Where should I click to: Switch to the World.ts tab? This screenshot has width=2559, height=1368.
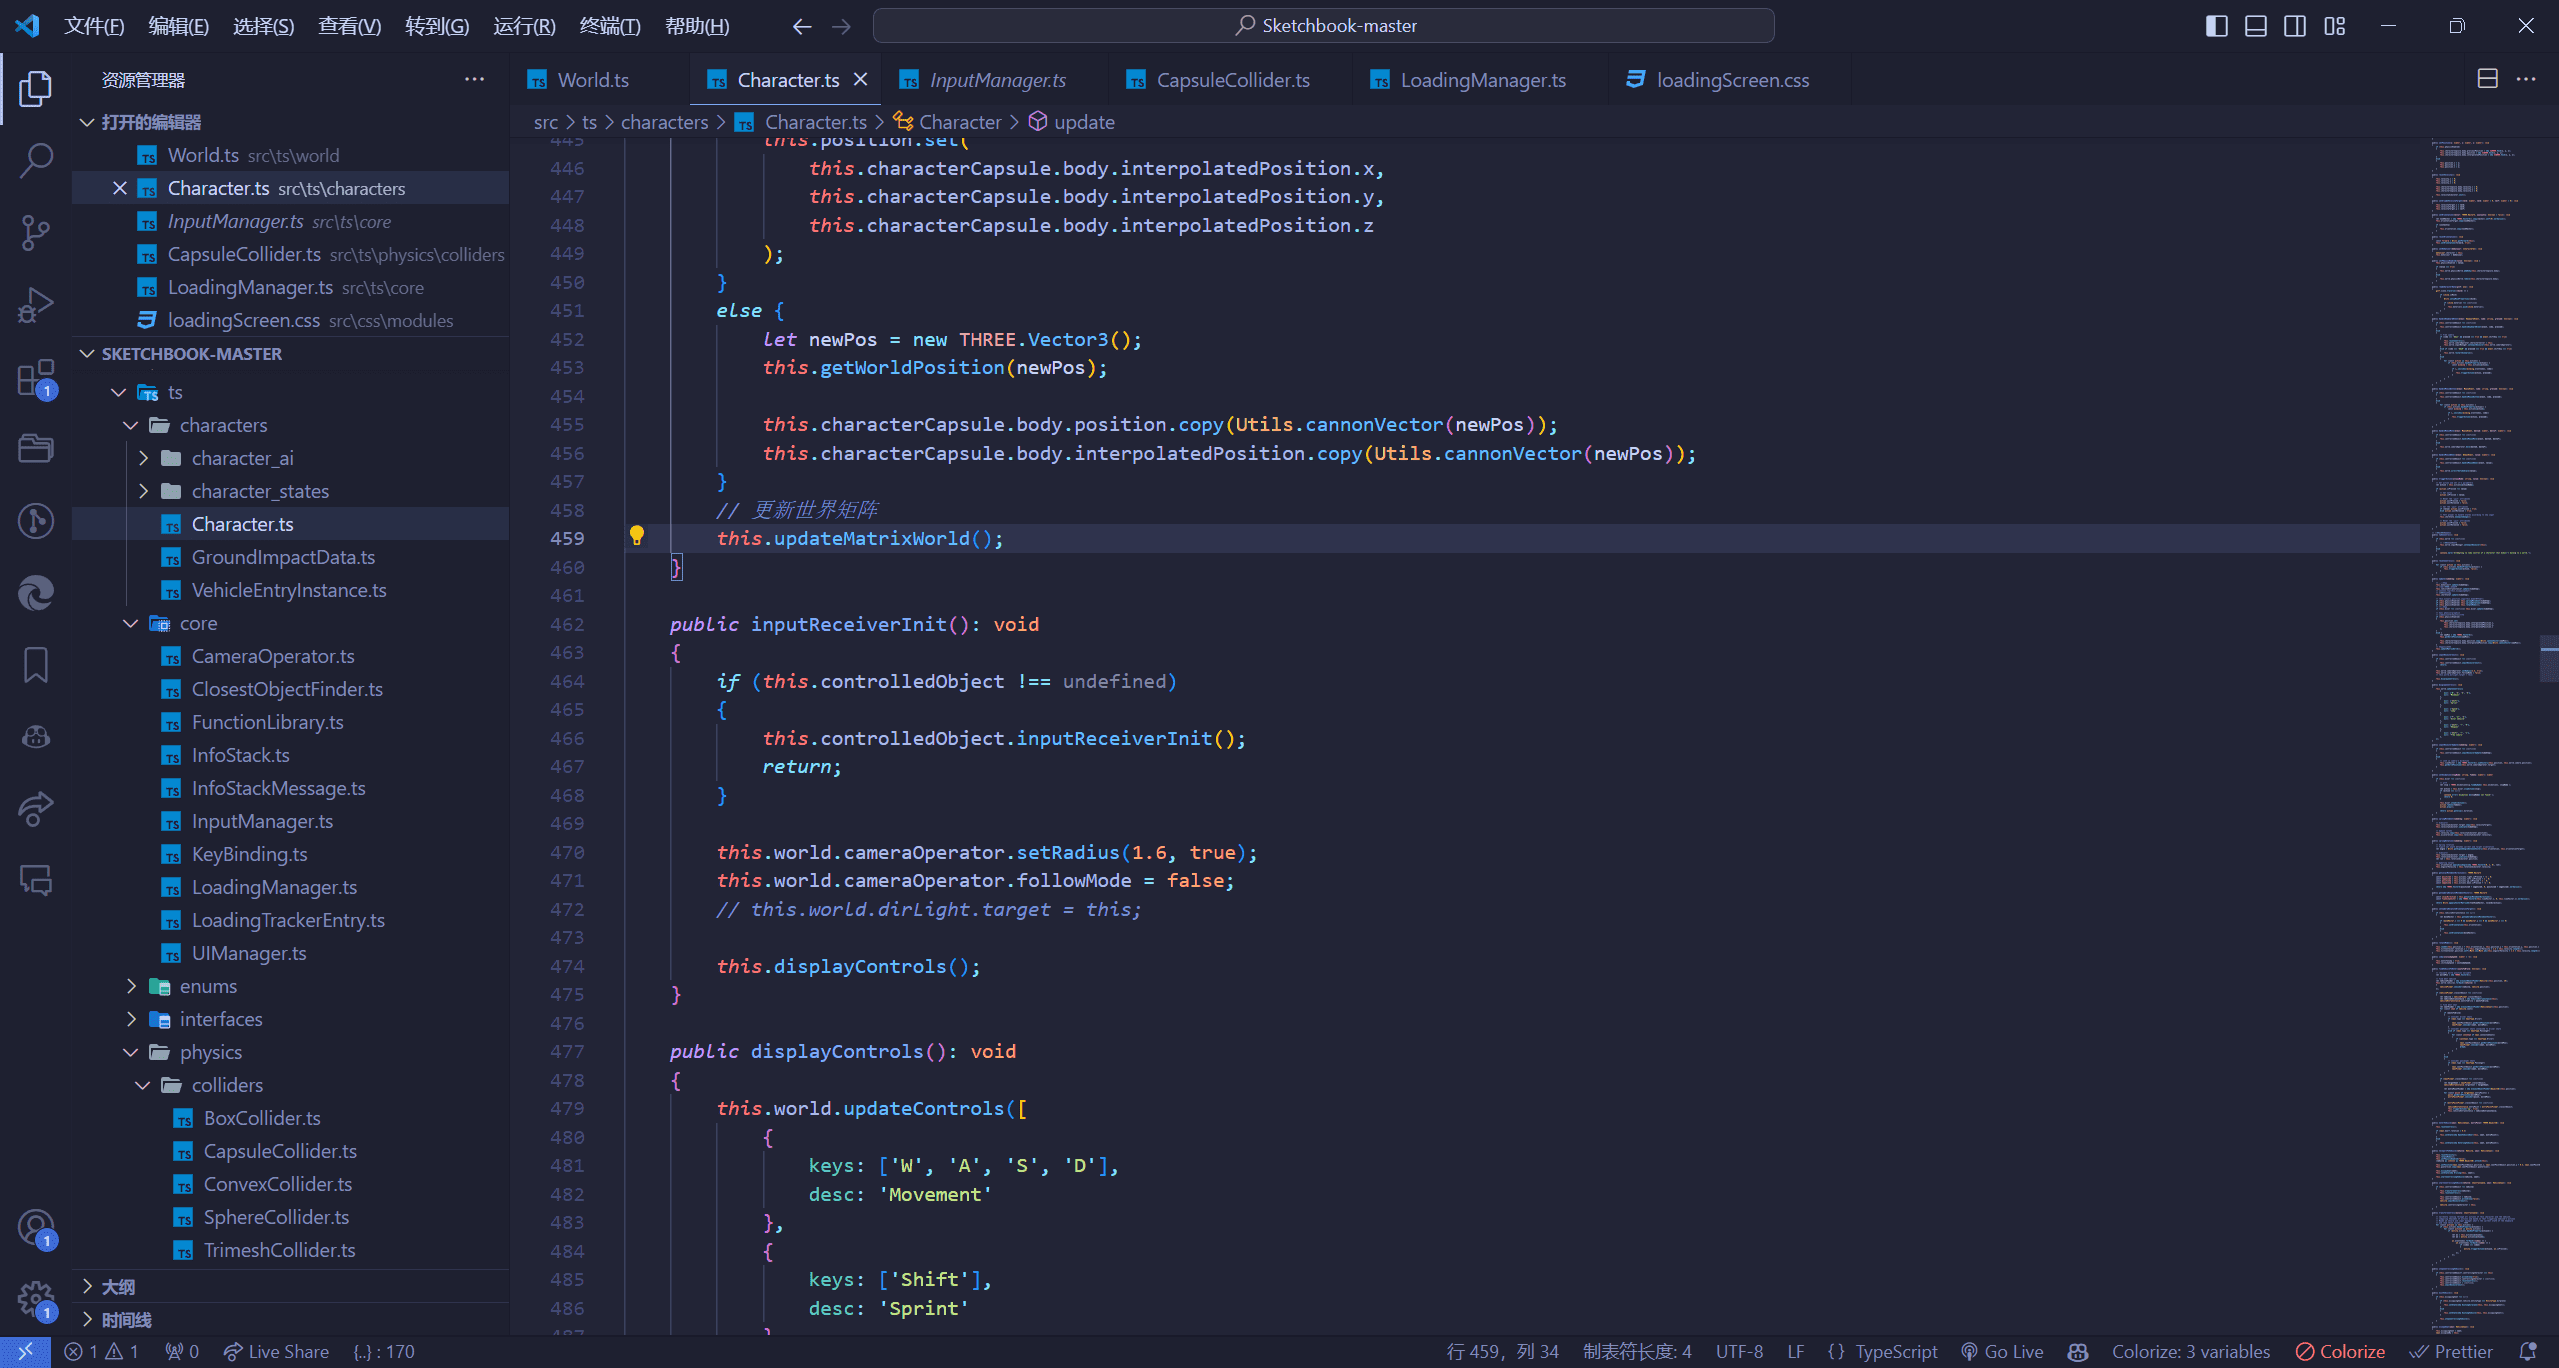pos(592,80)
